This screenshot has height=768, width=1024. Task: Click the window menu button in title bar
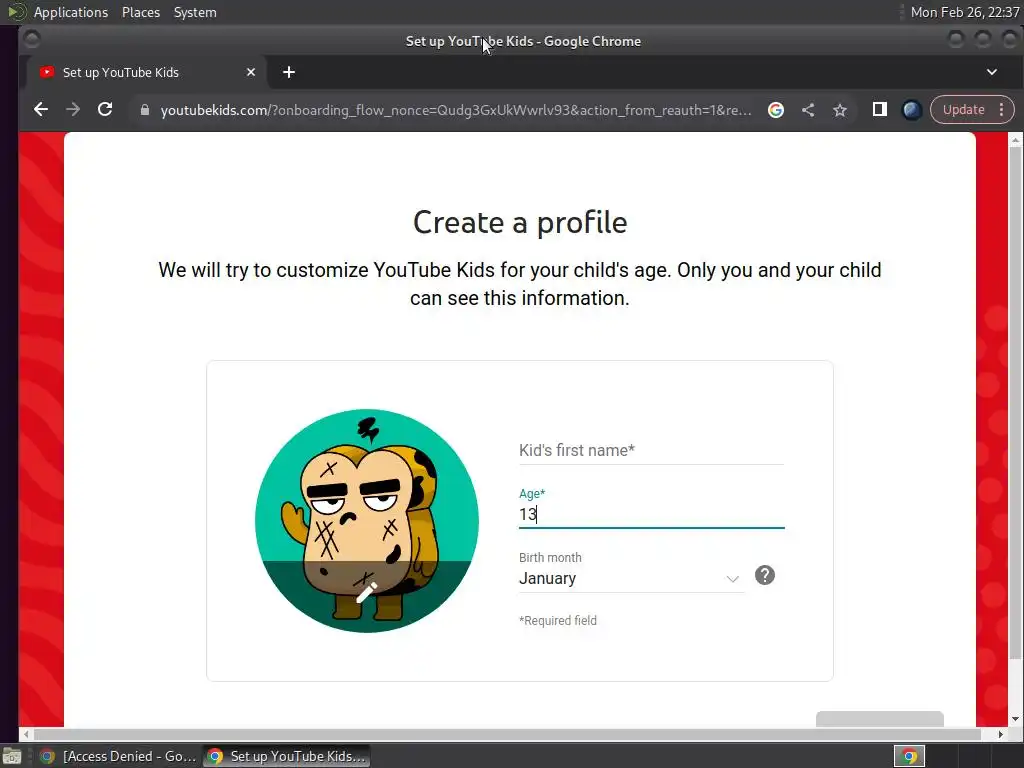click(x=31, y=40)
